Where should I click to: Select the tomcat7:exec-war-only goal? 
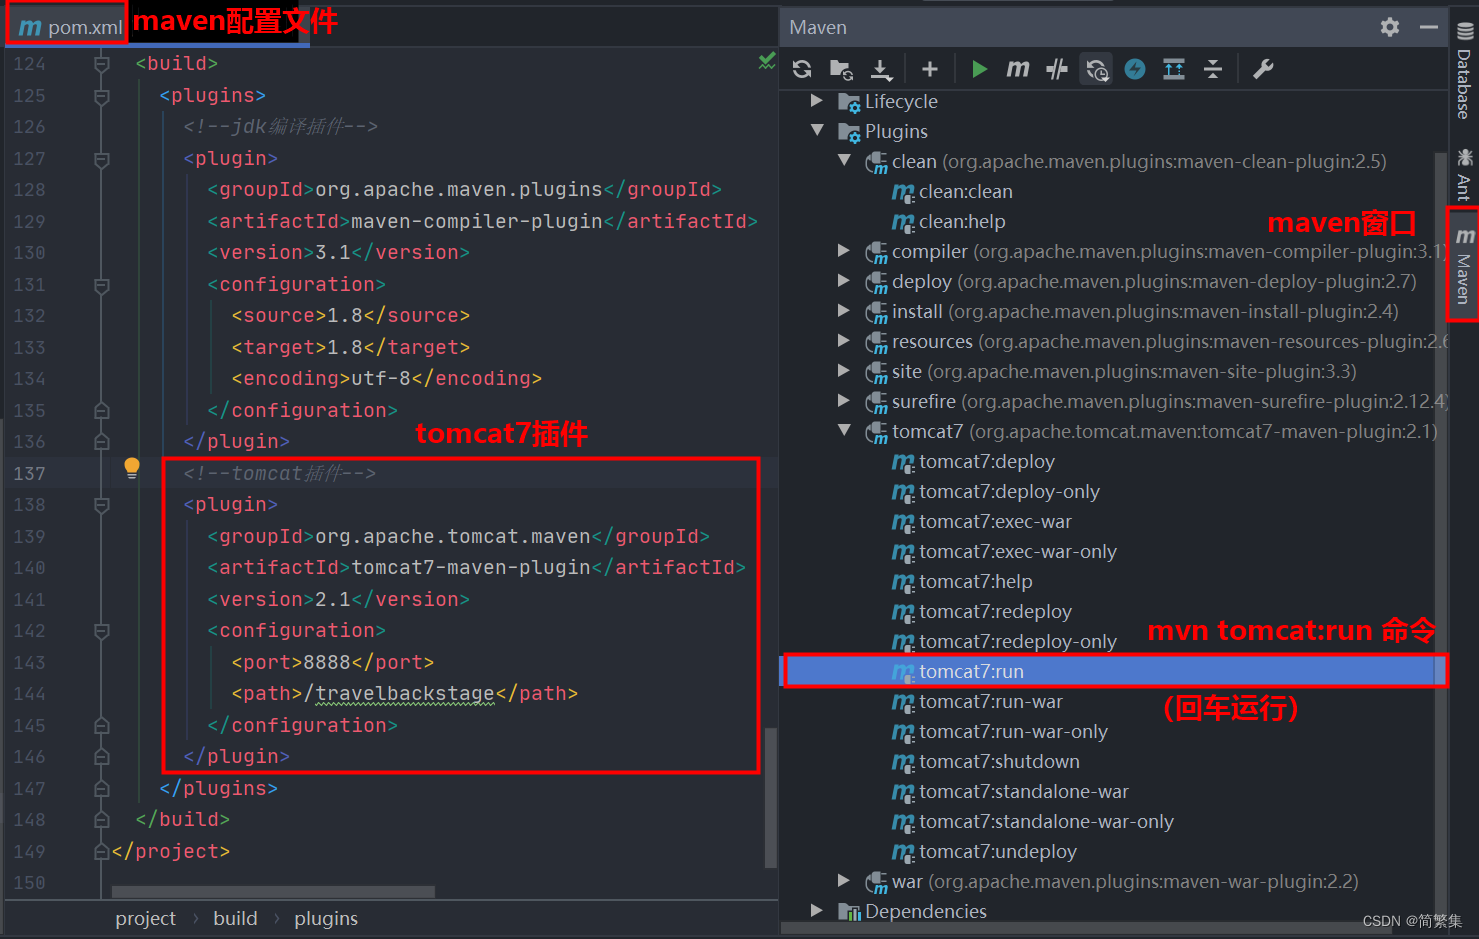(1018, 551)
